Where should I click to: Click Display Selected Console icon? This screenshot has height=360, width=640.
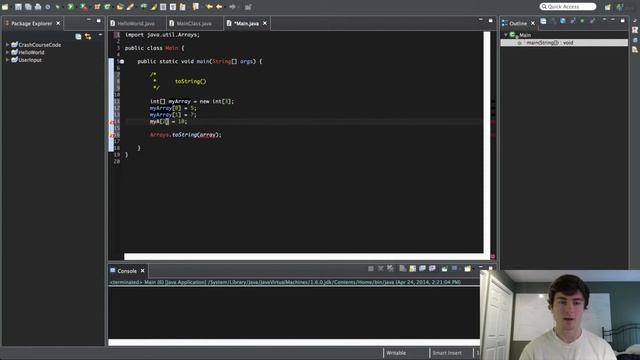point(454,269)
